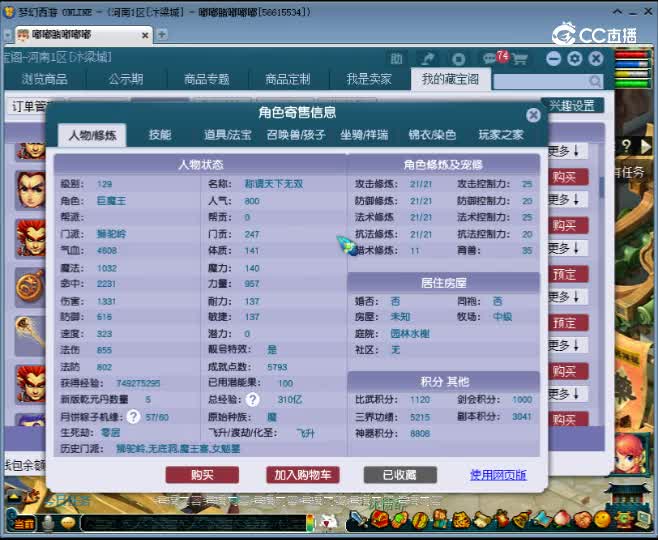Open the 商品定制 navigation tab
Image resolution: width=658 pixels, height=540 pixels.
(x=287, y=79)
